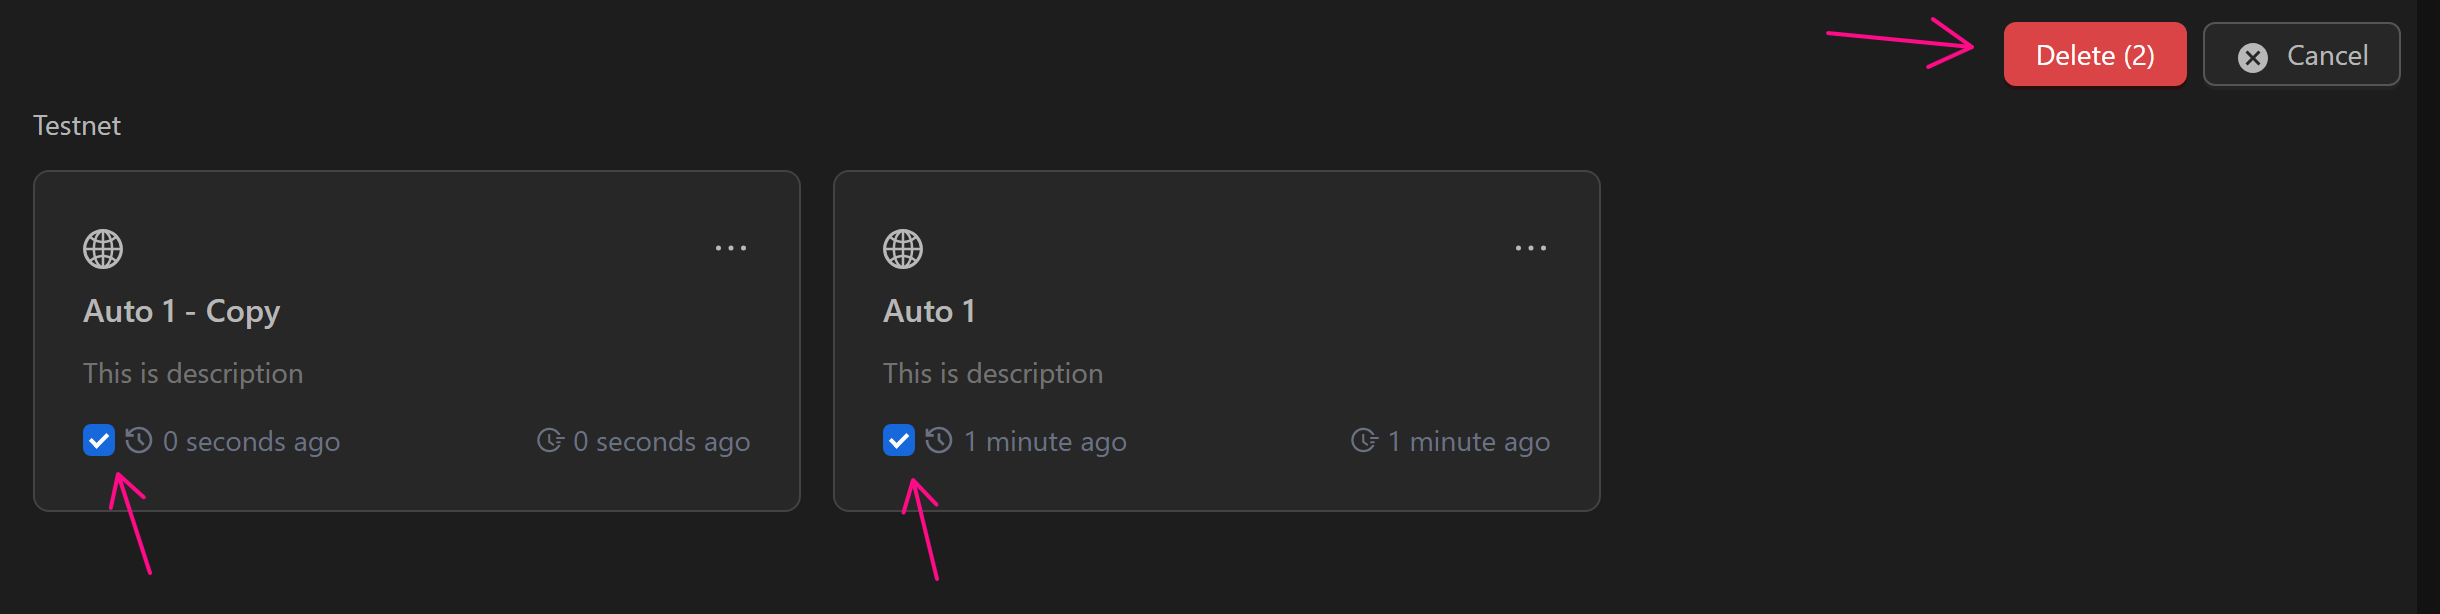The width and height of the screenshot is (2440, 614).
Task: Click the globe icon on Auto 1 - Copy
Action: [103, 249]
